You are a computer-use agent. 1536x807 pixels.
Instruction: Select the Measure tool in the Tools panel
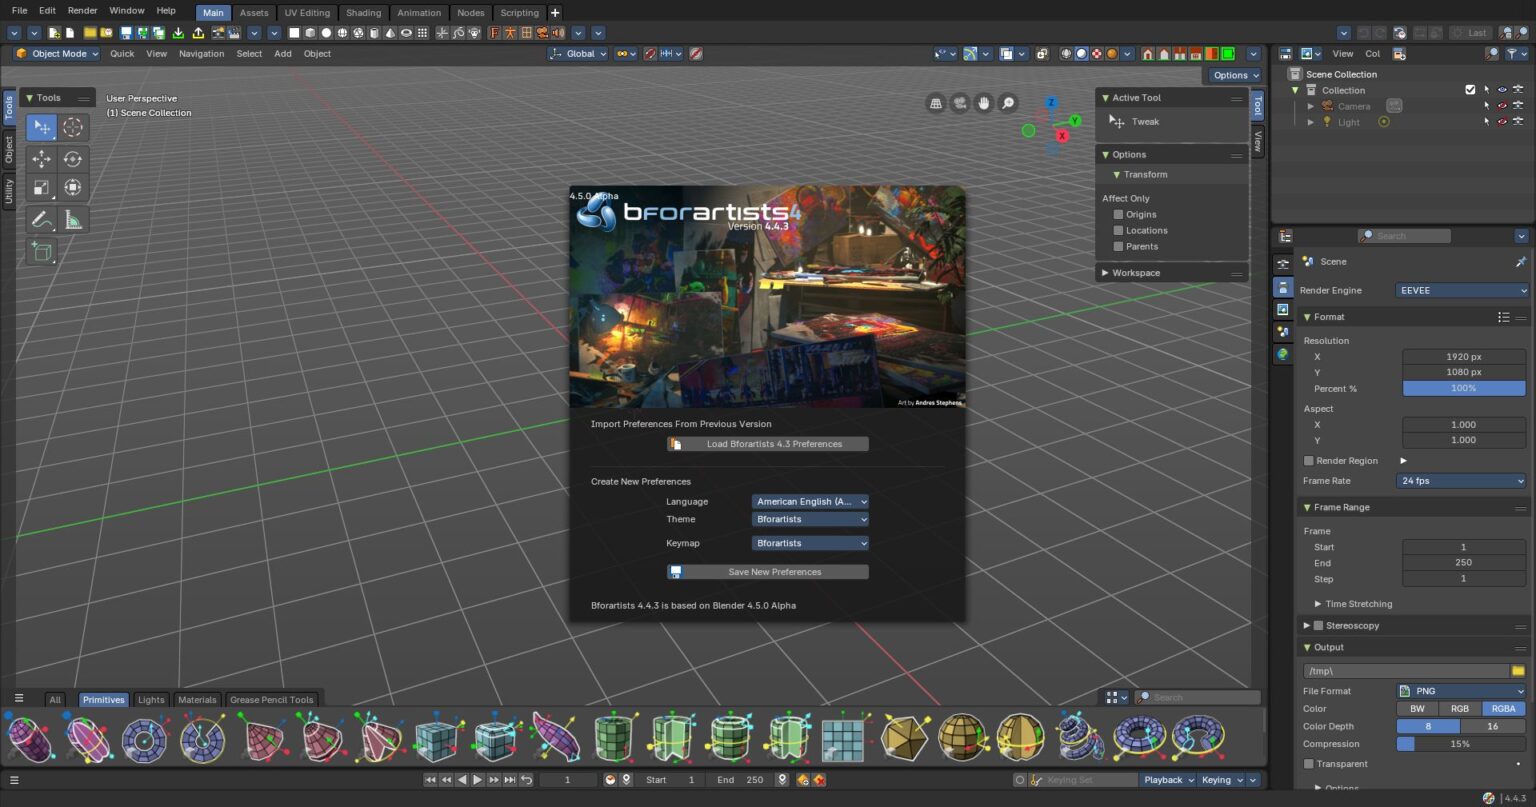(72, 219)
